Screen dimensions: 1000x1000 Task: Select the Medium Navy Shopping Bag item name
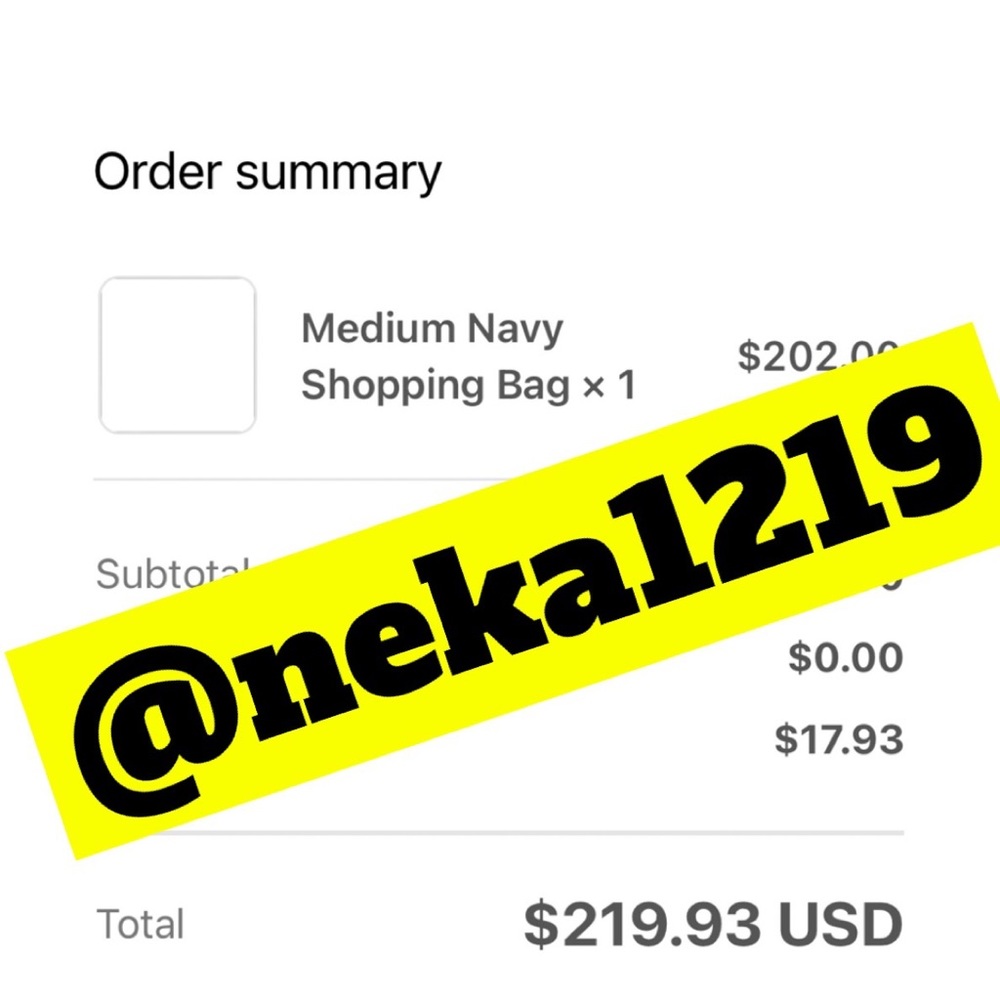click(468, 357)
